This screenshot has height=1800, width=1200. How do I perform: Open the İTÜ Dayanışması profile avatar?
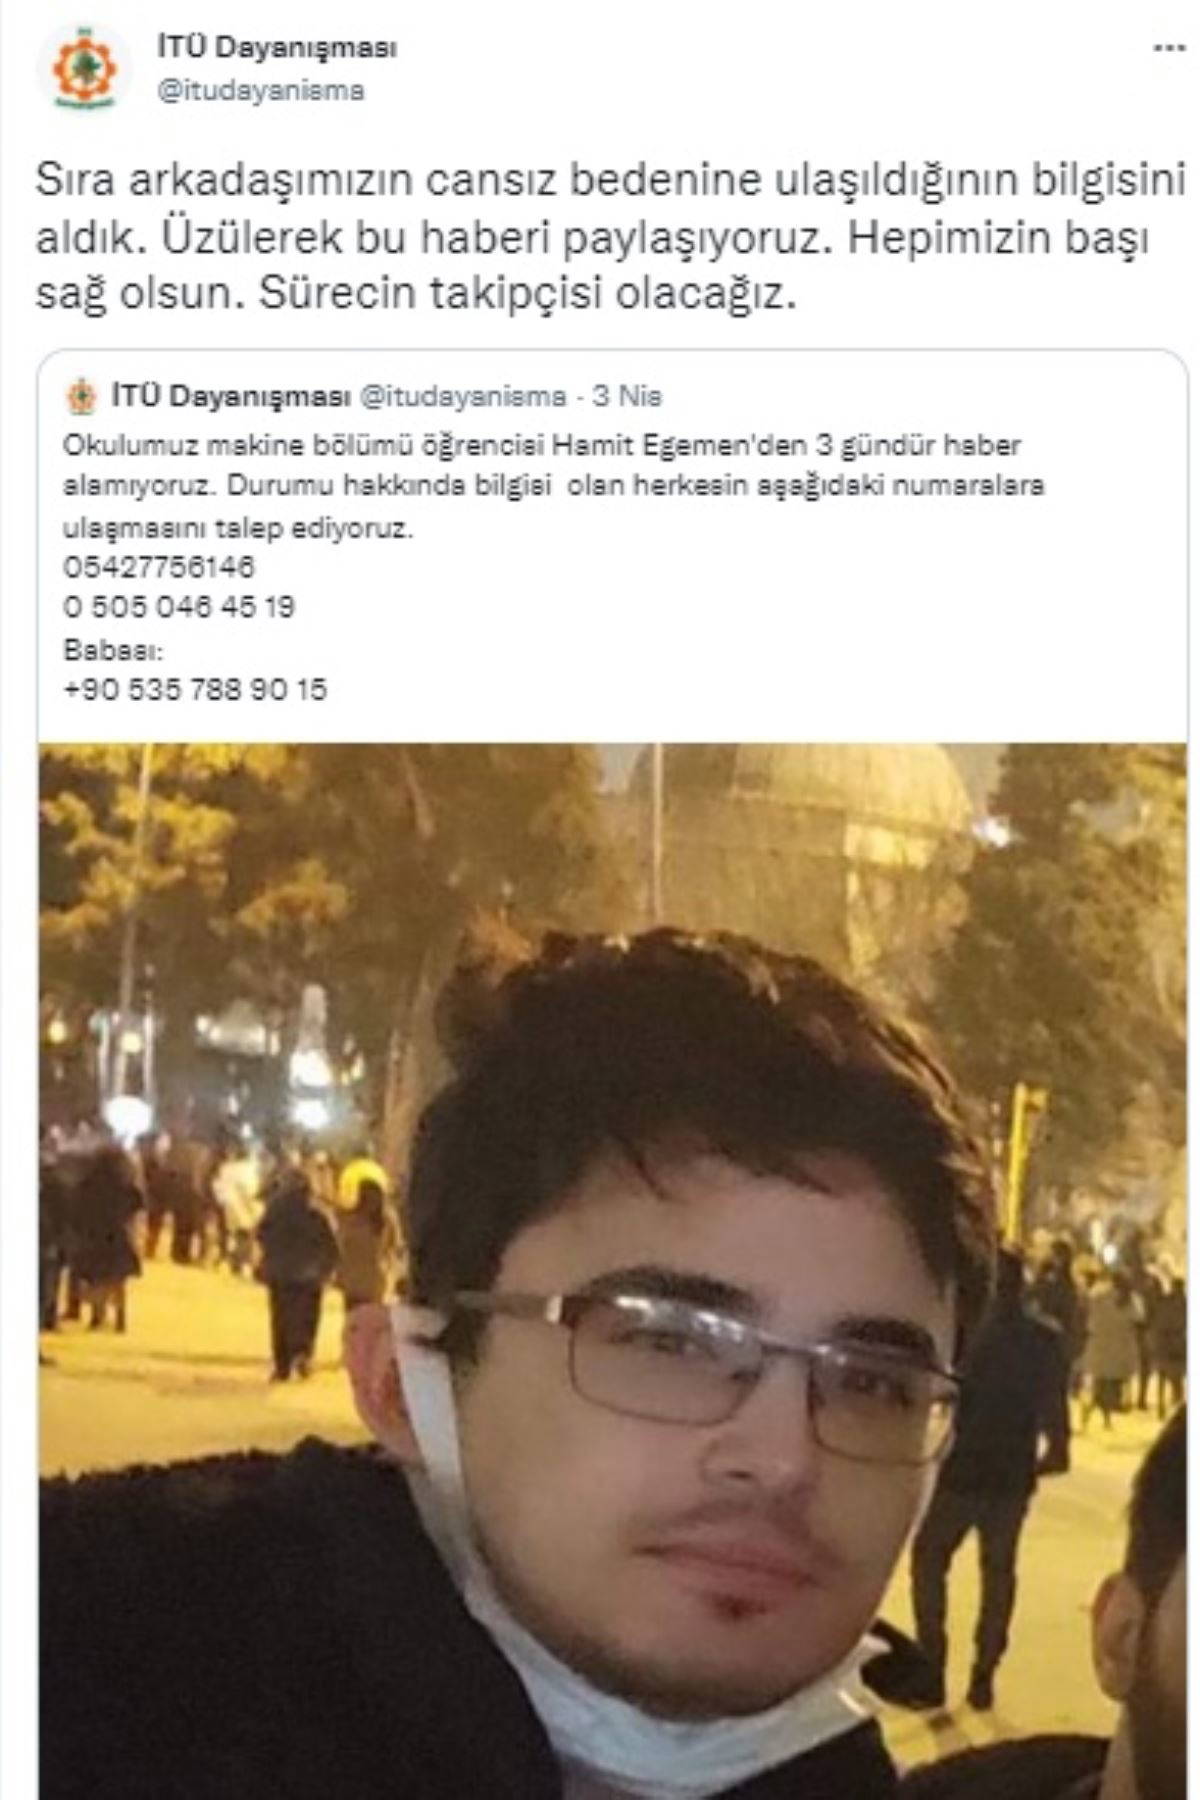[84, 70]
